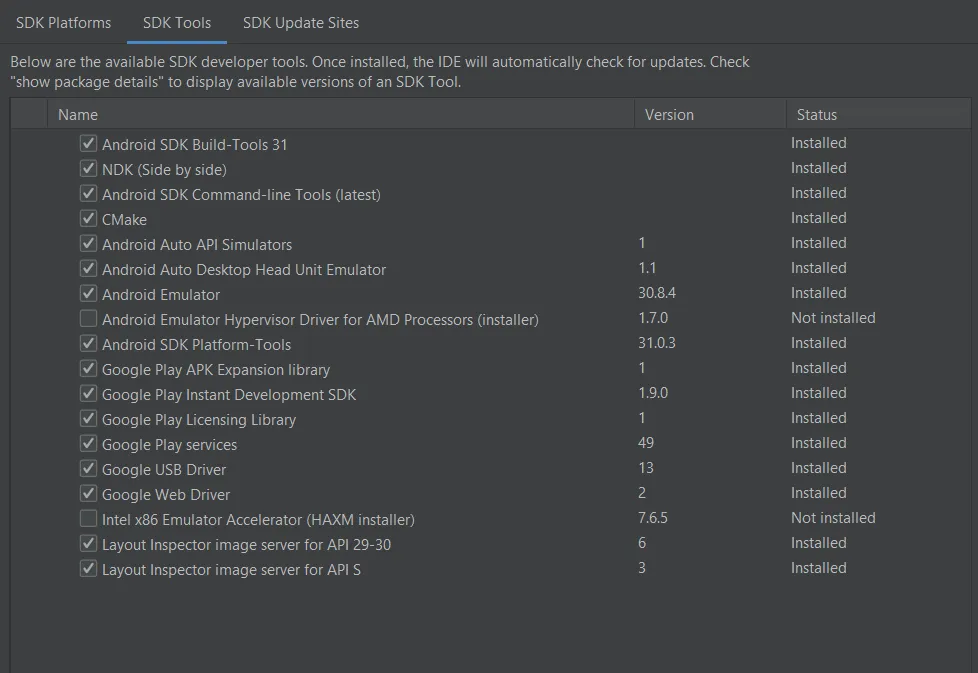Uncheck Android Auto API Simulators
Viewport: 978px width, 673px height.
[x=89, y=244]
